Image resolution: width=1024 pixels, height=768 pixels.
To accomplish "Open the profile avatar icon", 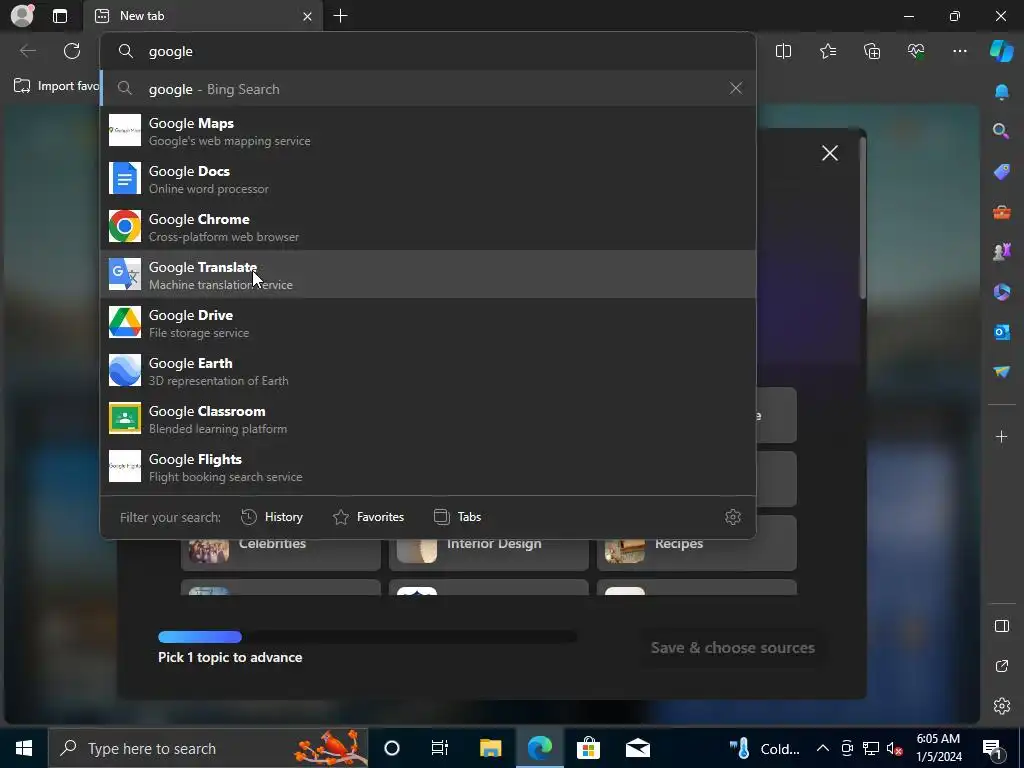I will (x=22, y=16).
